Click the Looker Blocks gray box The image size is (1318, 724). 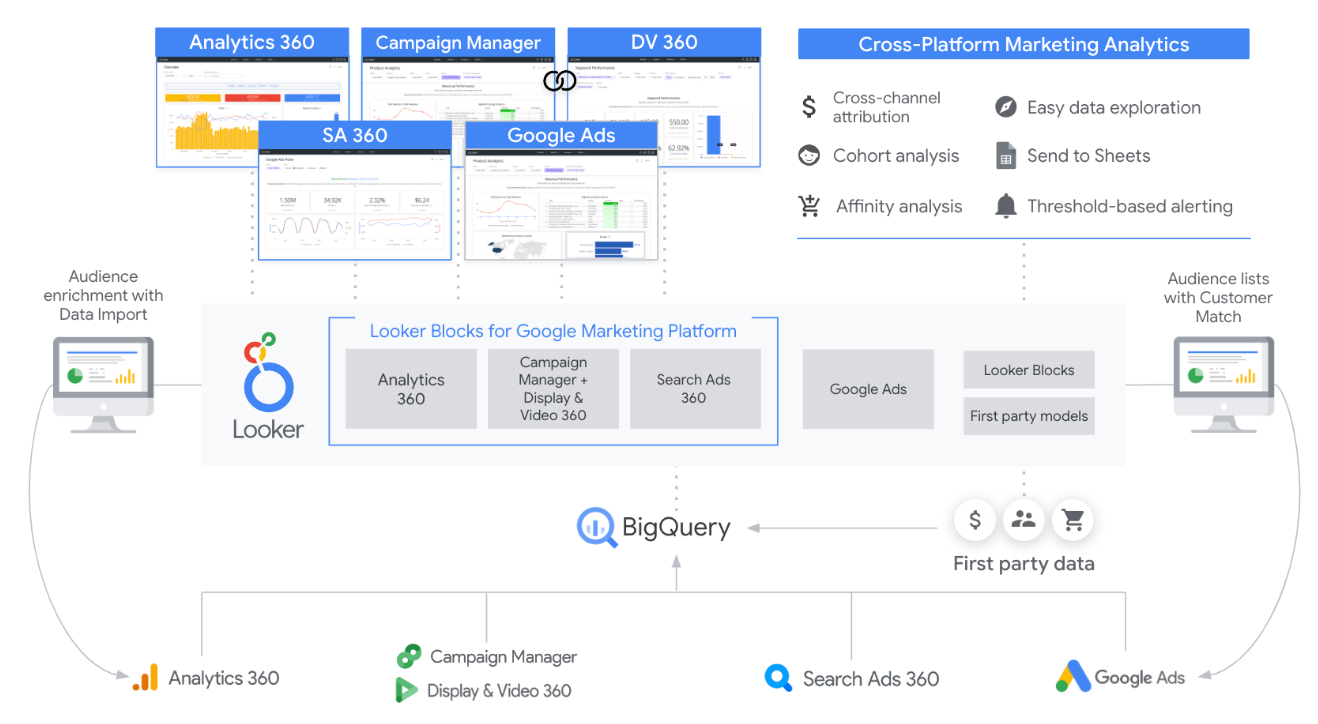(x=1029, y=370)
